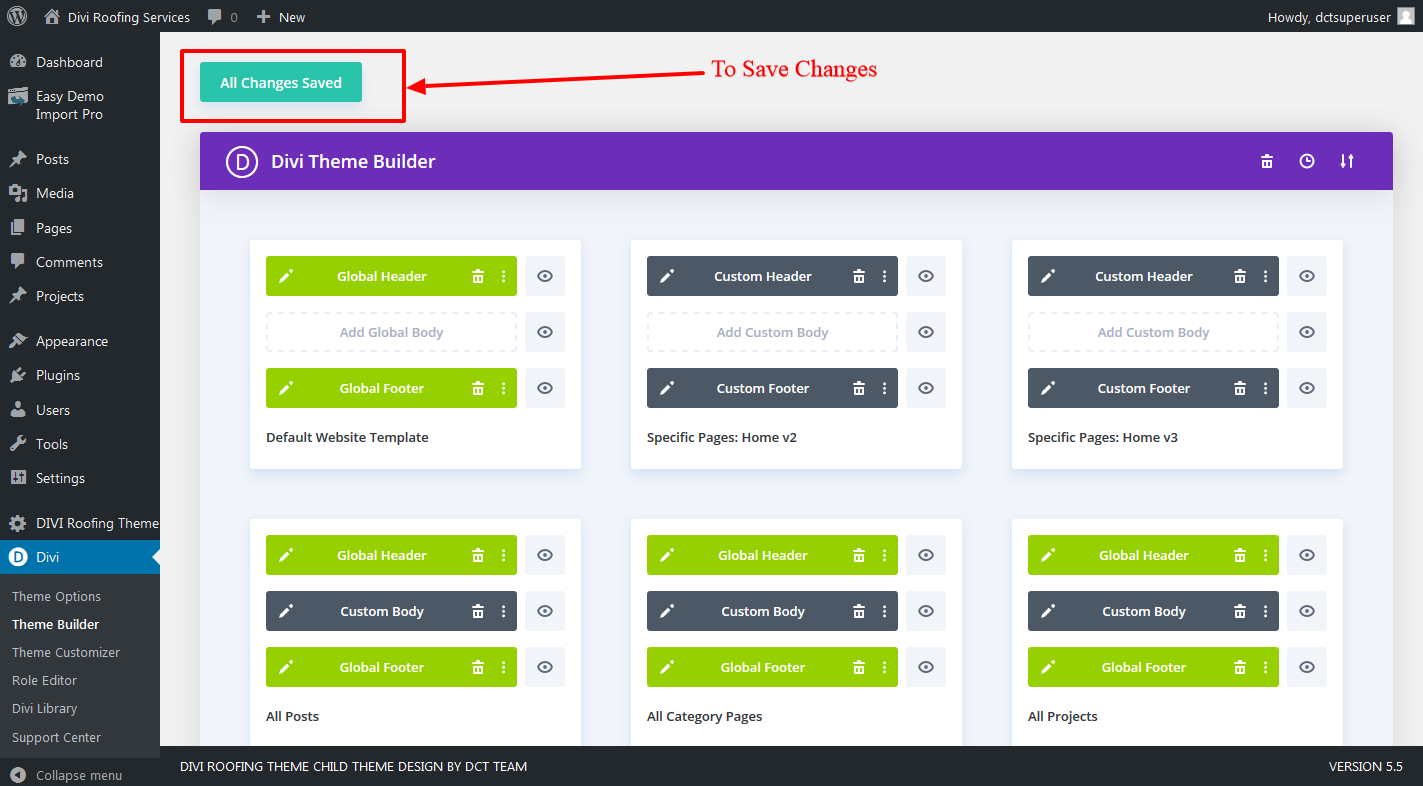
Task: Delete all templates using Theme Builder trash icon
Action: [x=1267, y=161]
